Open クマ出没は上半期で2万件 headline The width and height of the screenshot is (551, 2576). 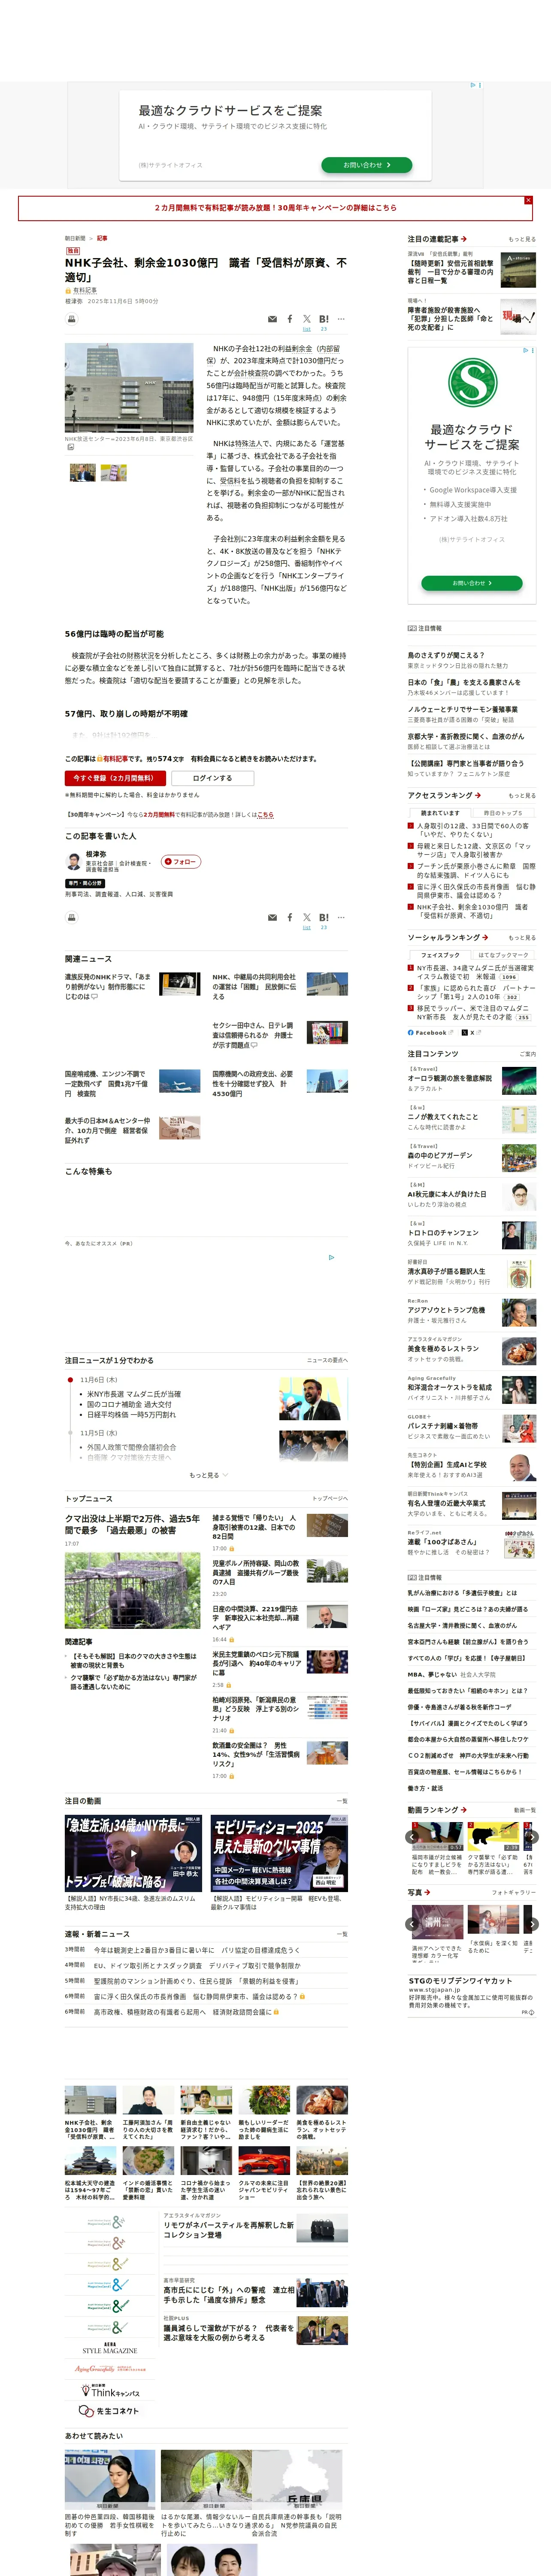[132, 1524]
